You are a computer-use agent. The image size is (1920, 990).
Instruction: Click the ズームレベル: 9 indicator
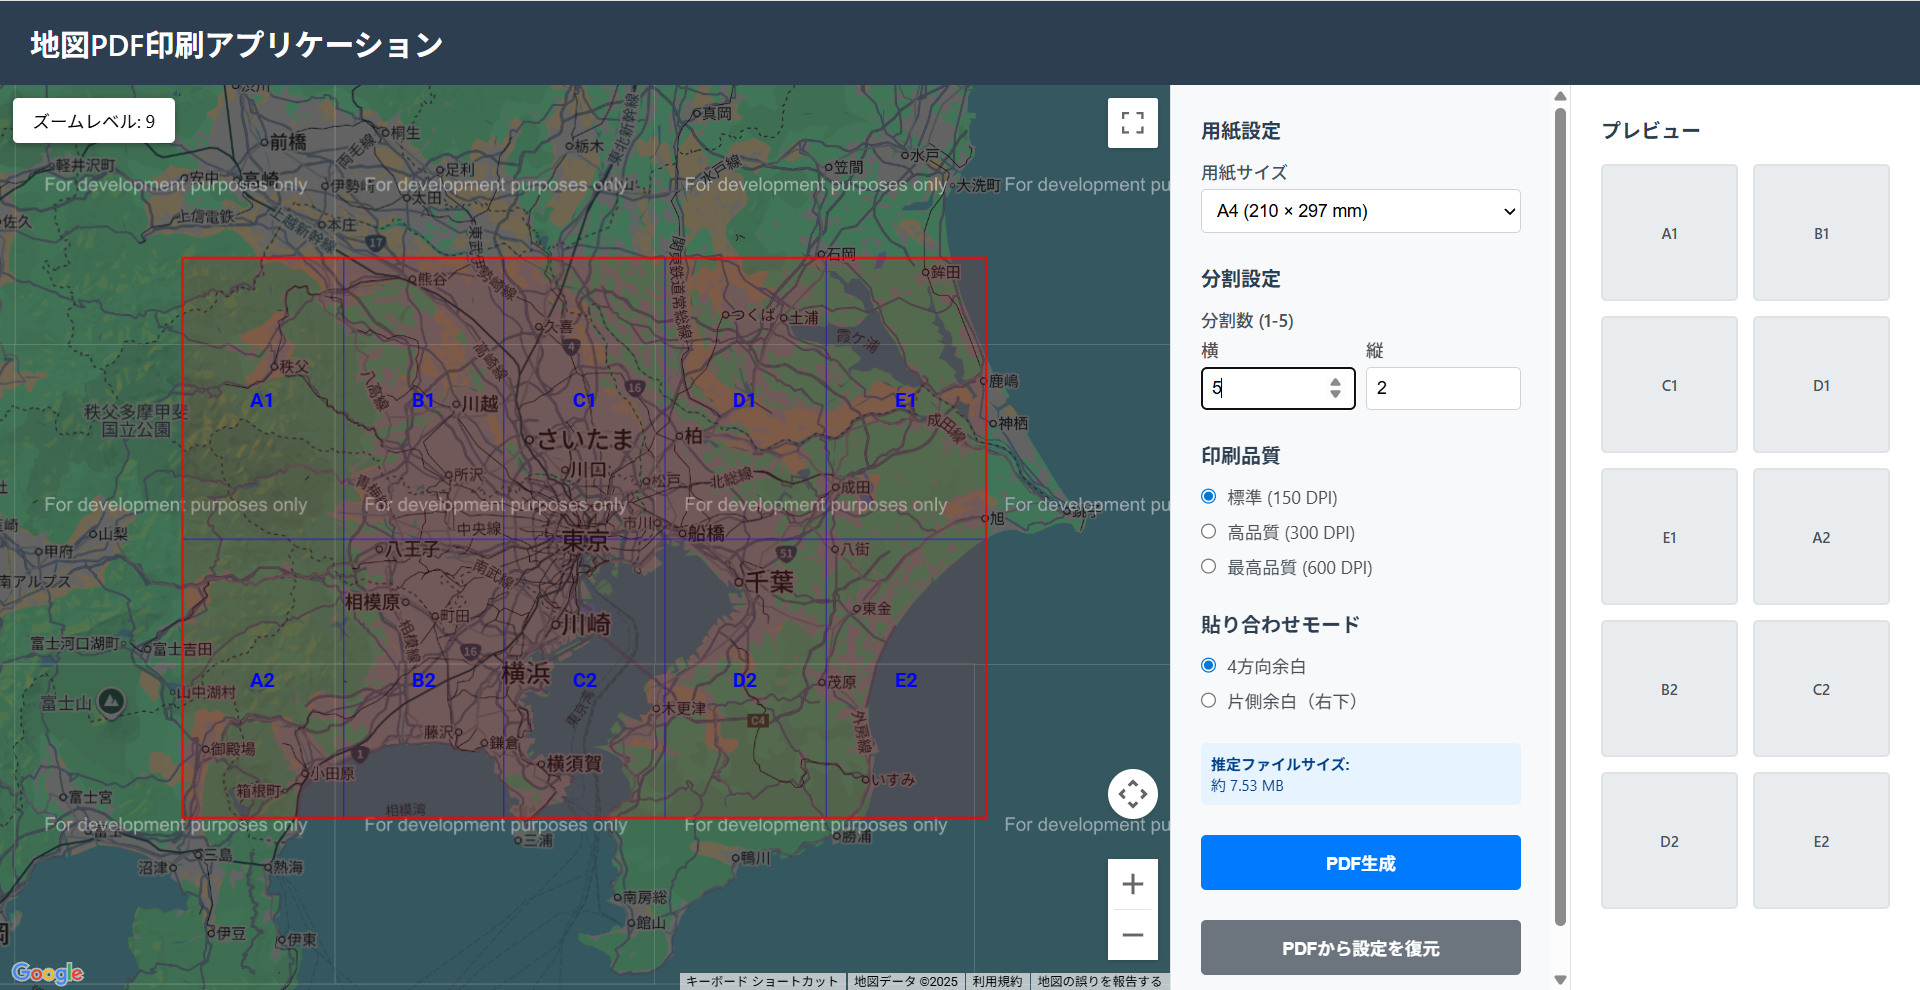(94, 121)
